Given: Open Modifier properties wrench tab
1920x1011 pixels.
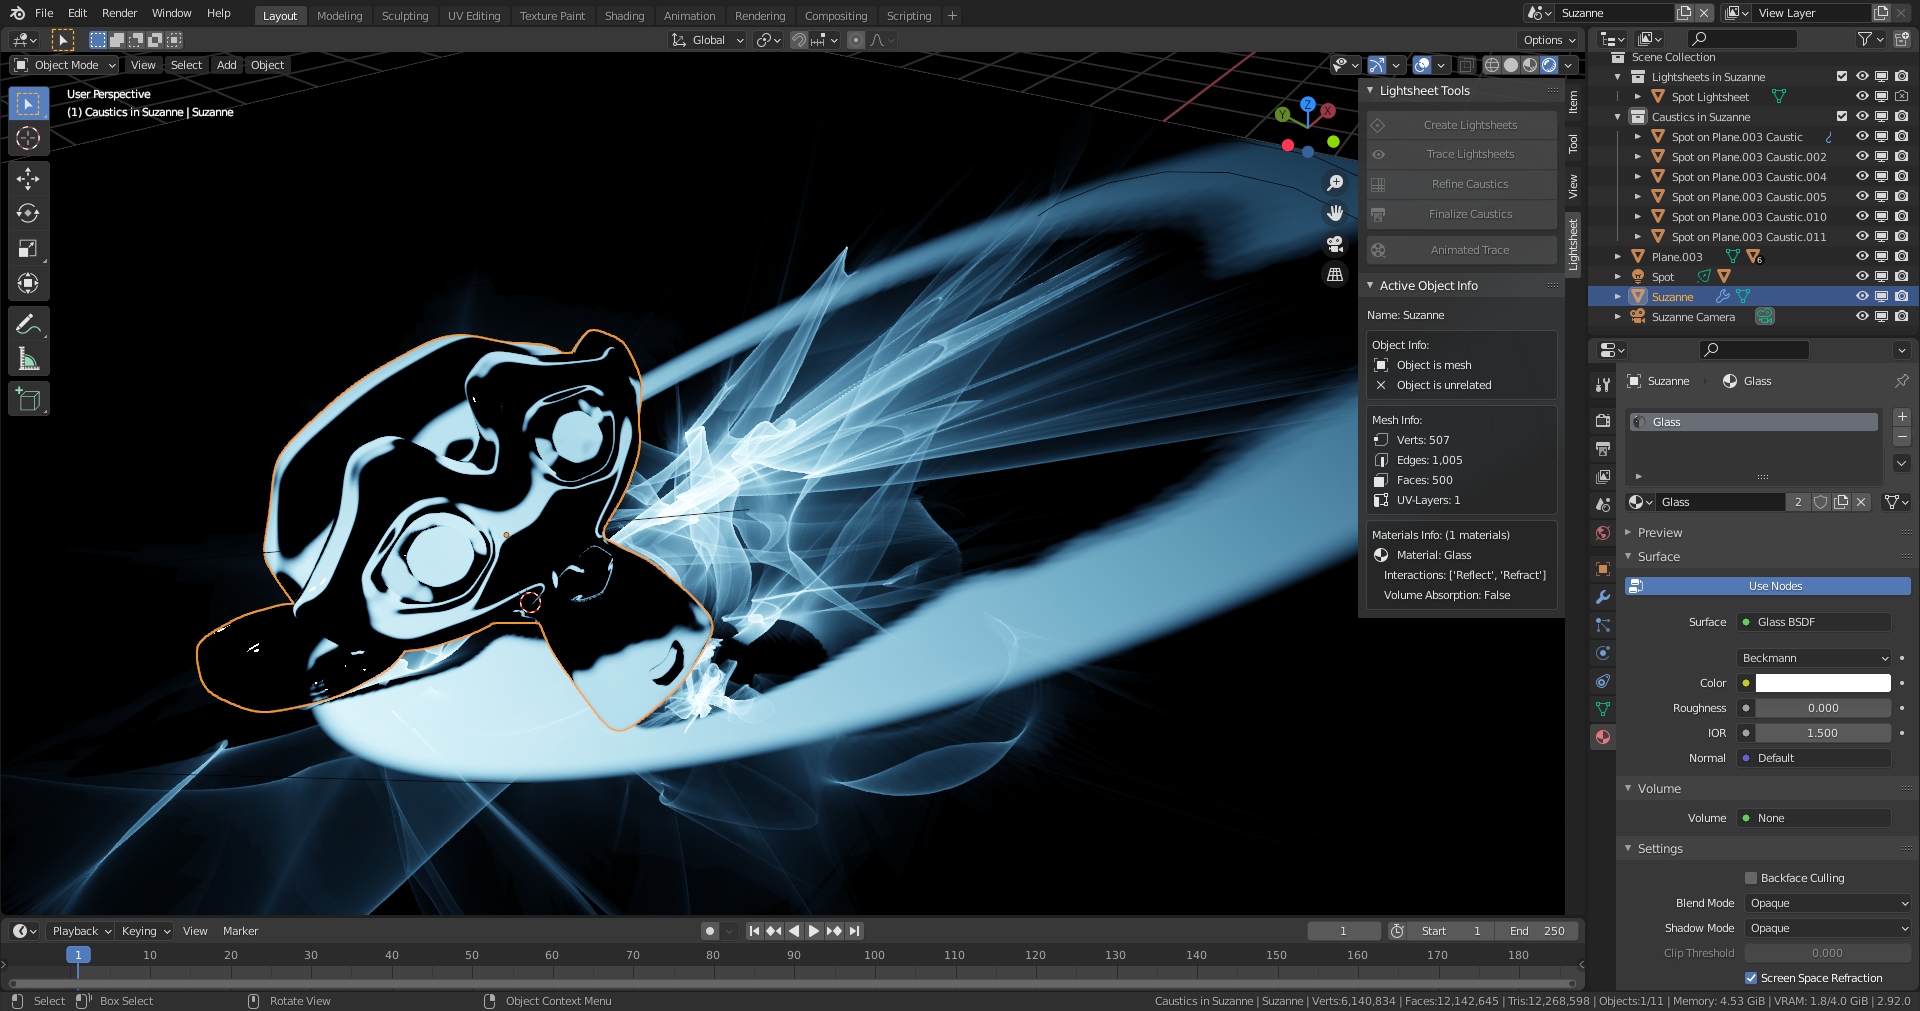Looking at the screenshot, I should pos(1603,597).
